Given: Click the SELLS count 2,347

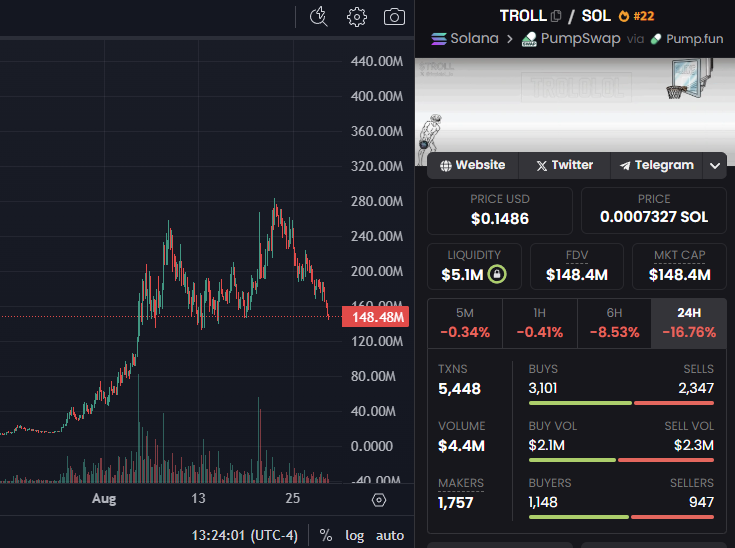Looking at the screenshot, I should pyautogui.click(x=696, y=388).
